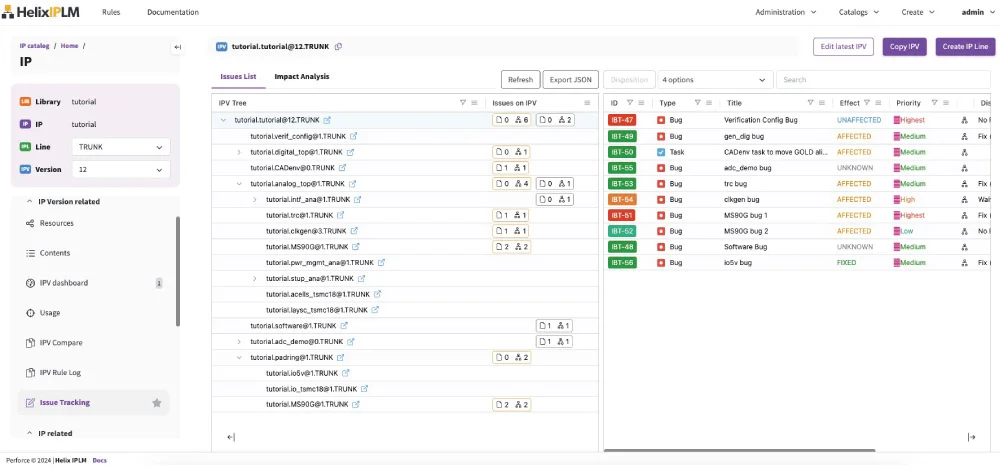The width and height of the screenshot is (1000, 470).
Task: Refresh the issues list
Action: [520, 80]
